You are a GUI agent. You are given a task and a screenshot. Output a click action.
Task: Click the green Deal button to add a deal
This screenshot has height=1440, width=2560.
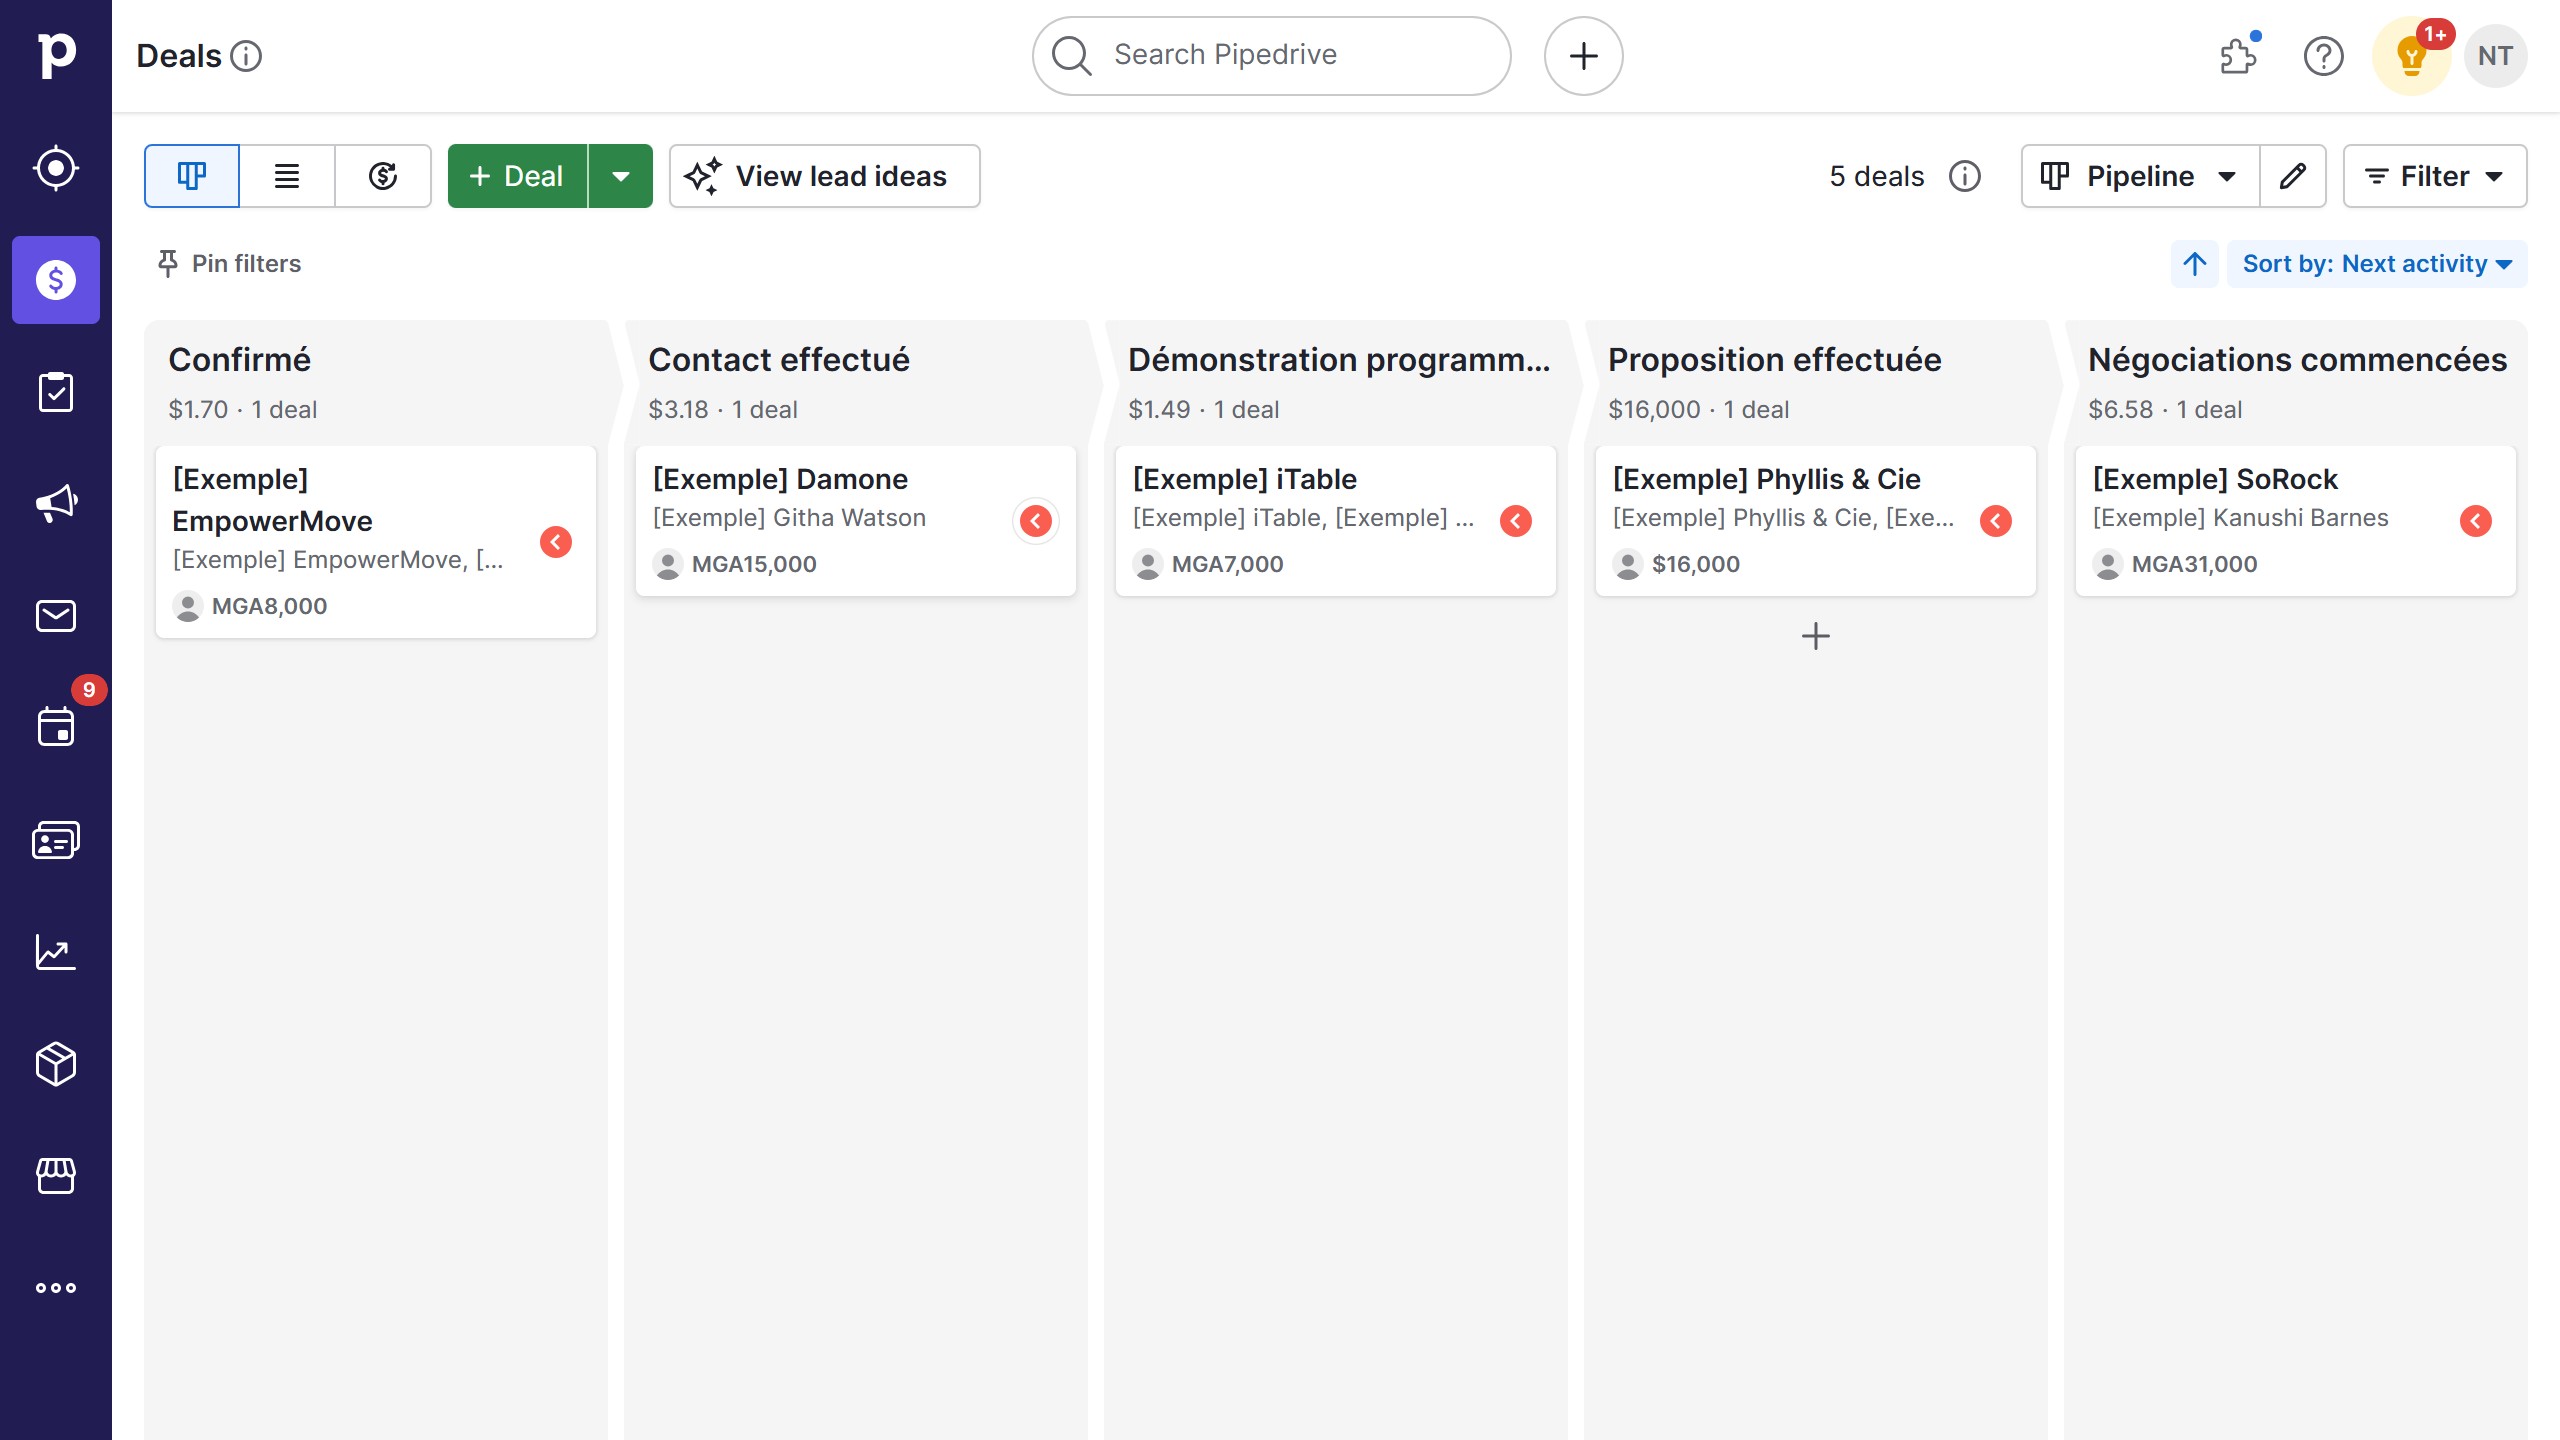point(516,176)
